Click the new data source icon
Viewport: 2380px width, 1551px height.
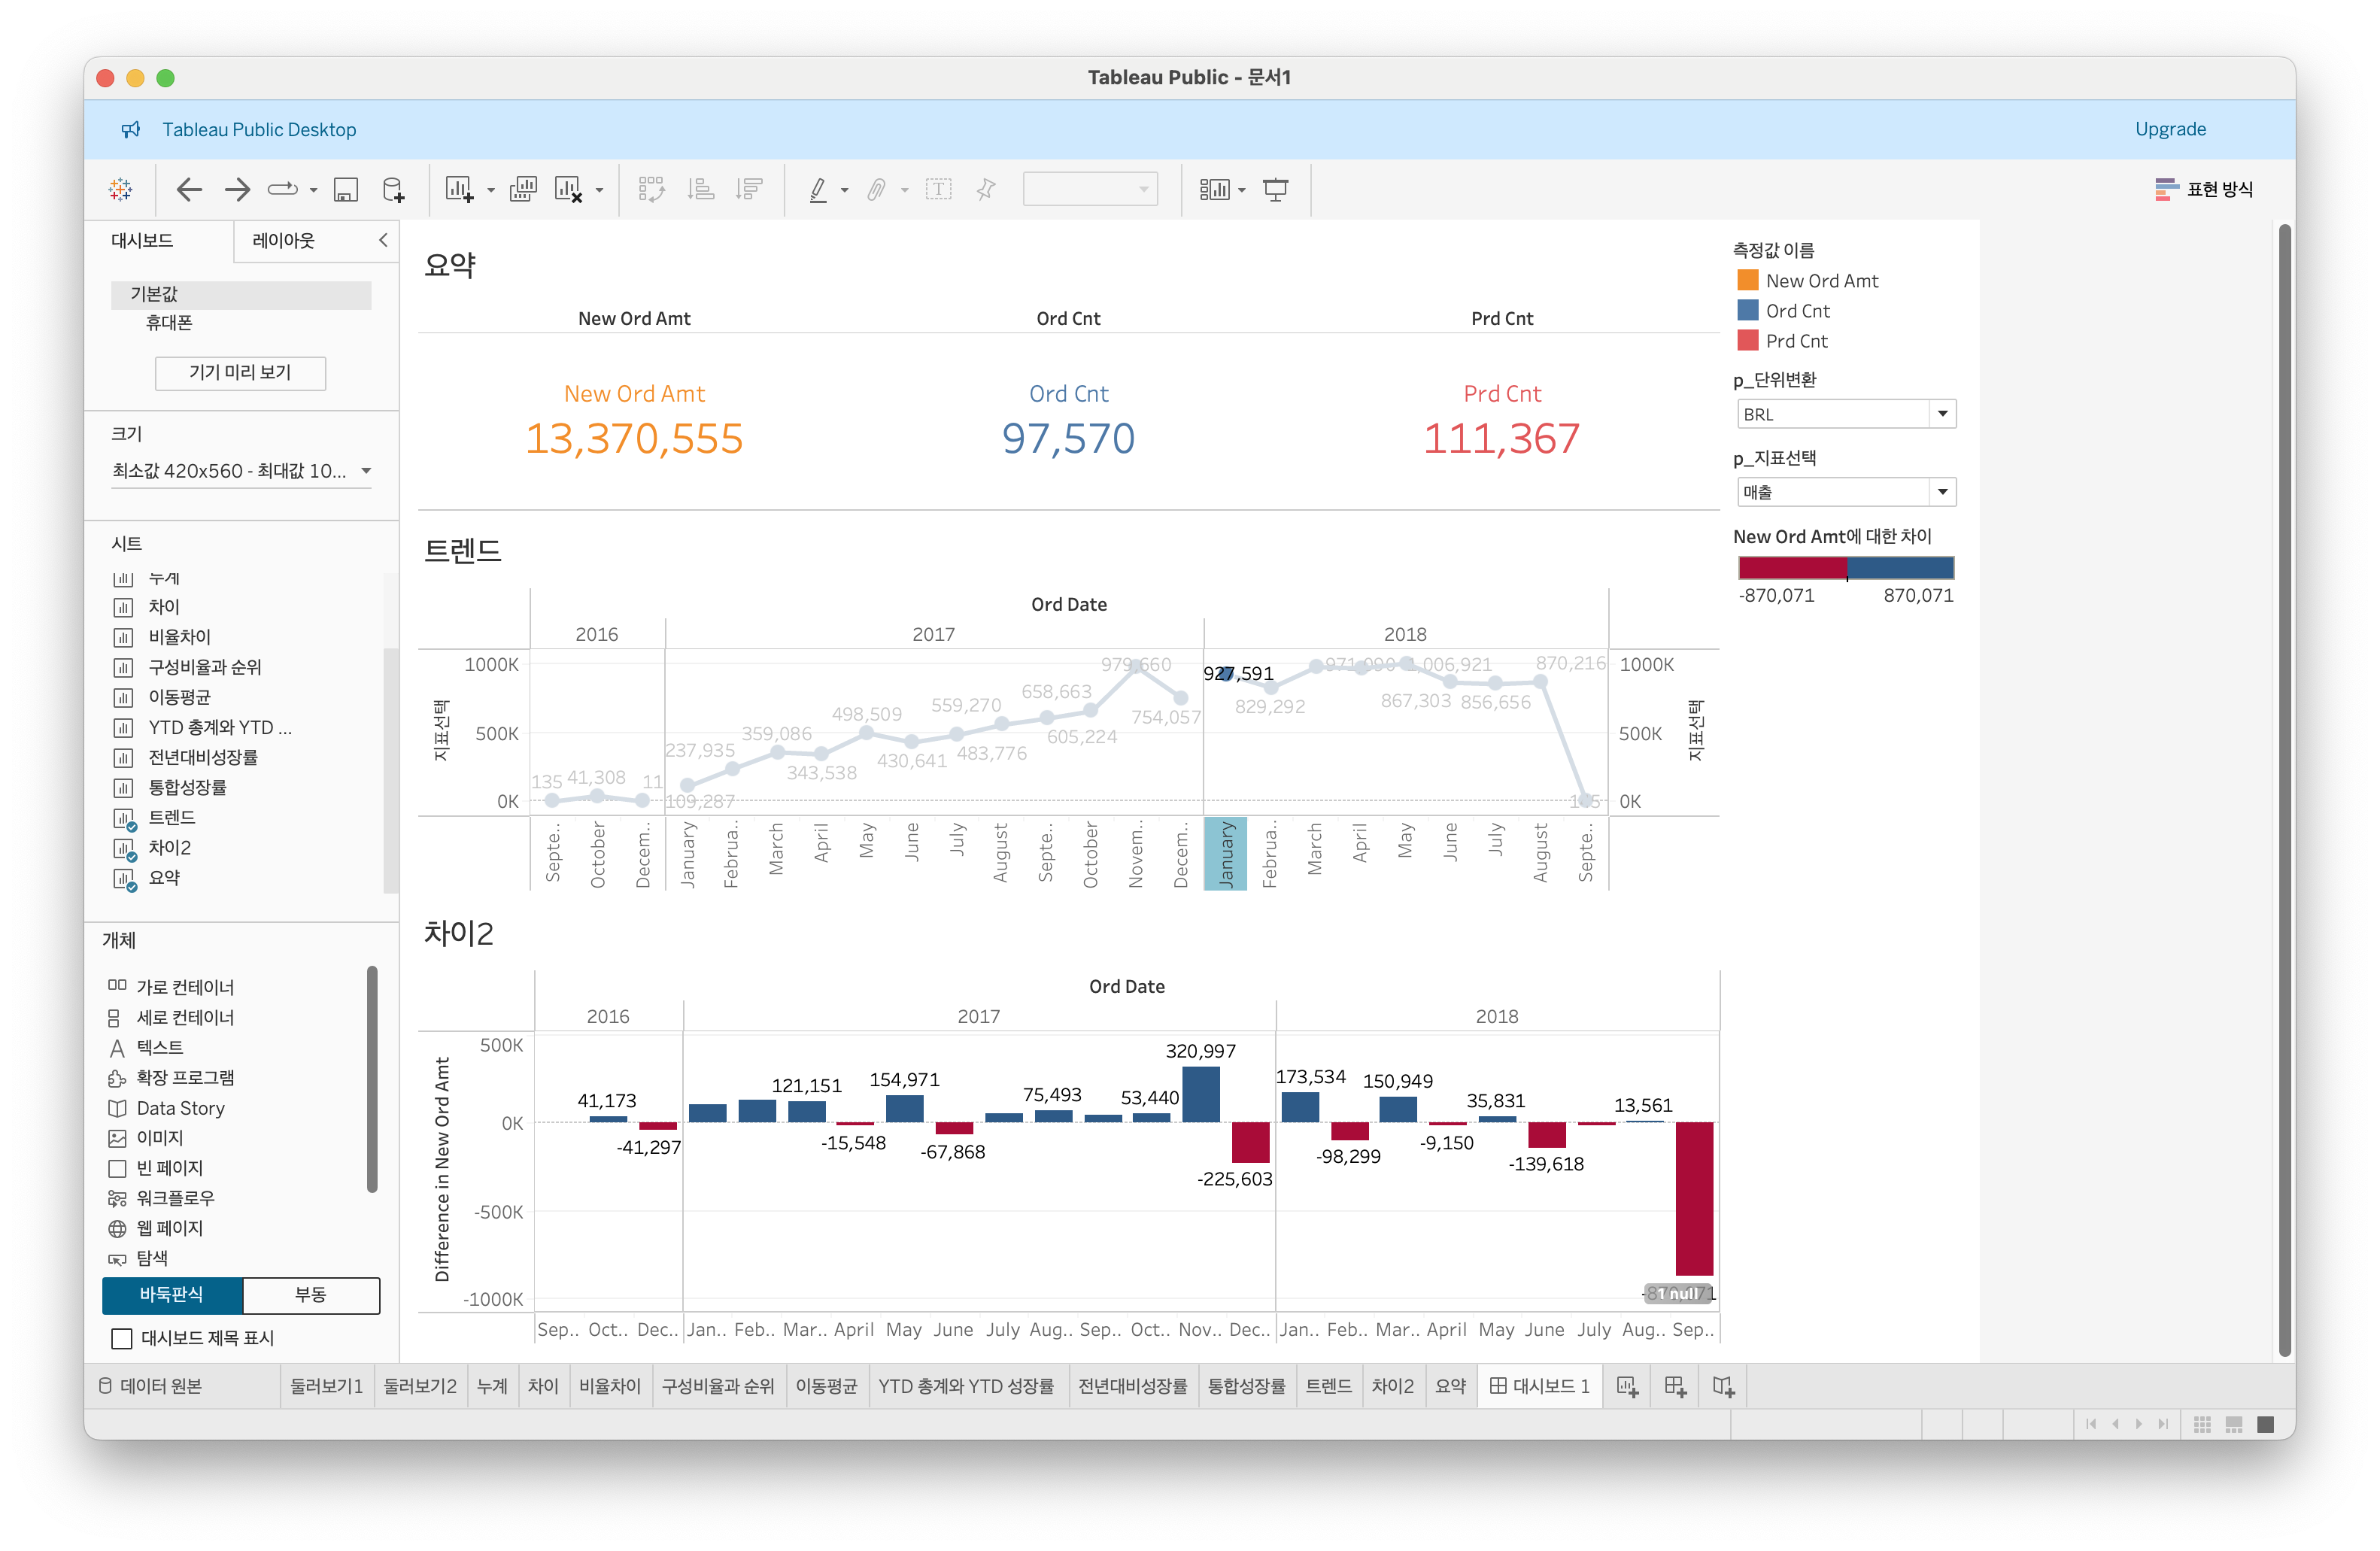click(394, 189)
